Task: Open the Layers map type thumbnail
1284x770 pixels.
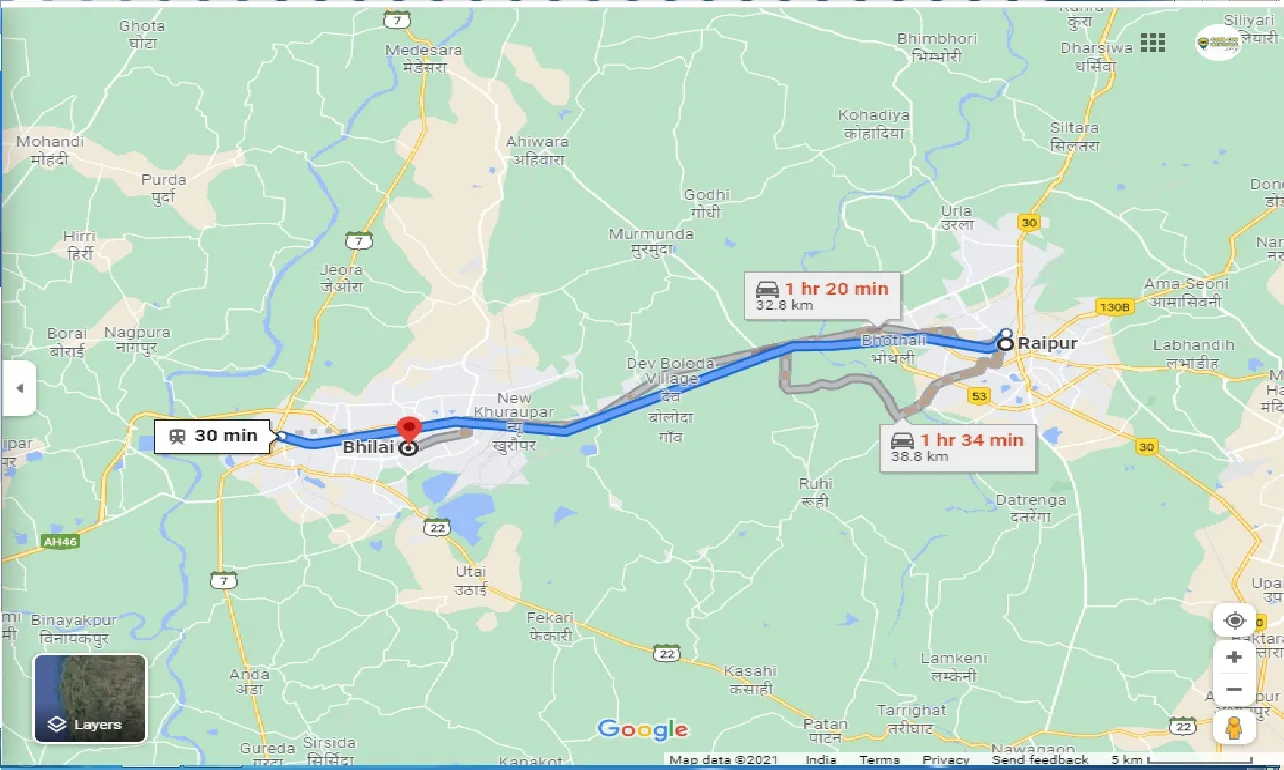Action: coord(90,699)
